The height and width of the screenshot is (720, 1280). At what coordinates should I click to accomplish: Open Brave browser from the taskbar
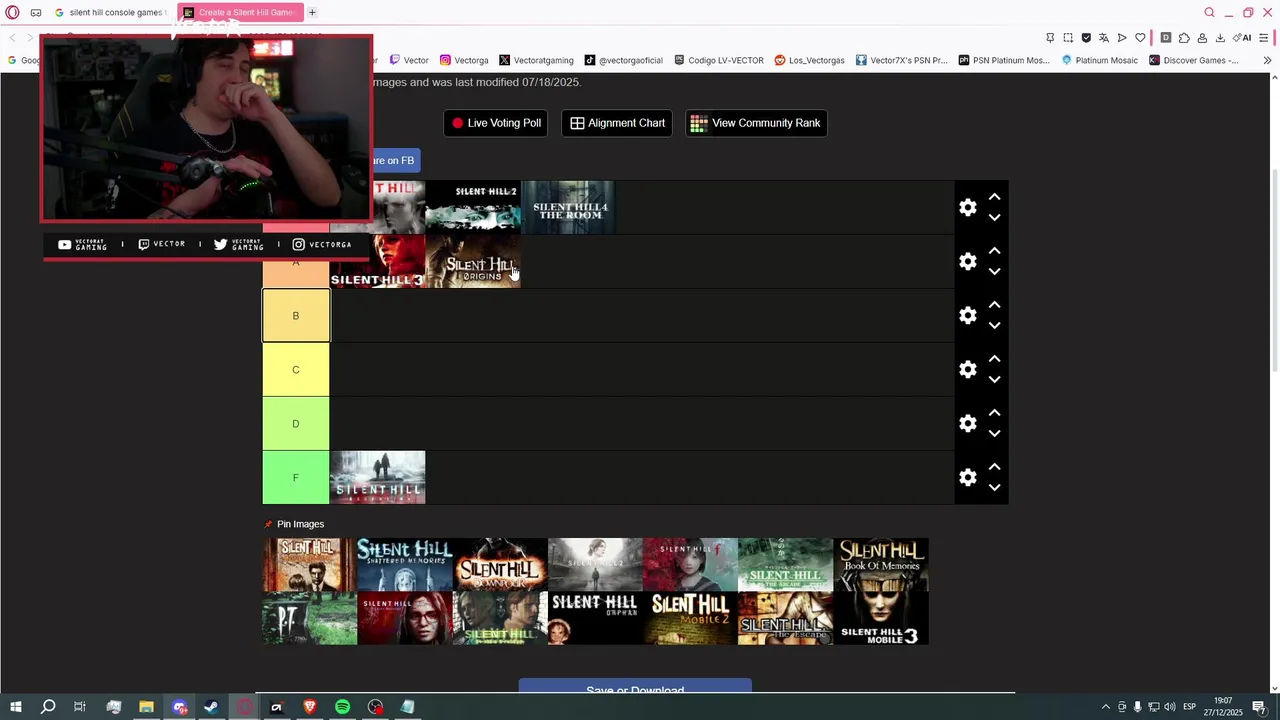click(309, 707)
